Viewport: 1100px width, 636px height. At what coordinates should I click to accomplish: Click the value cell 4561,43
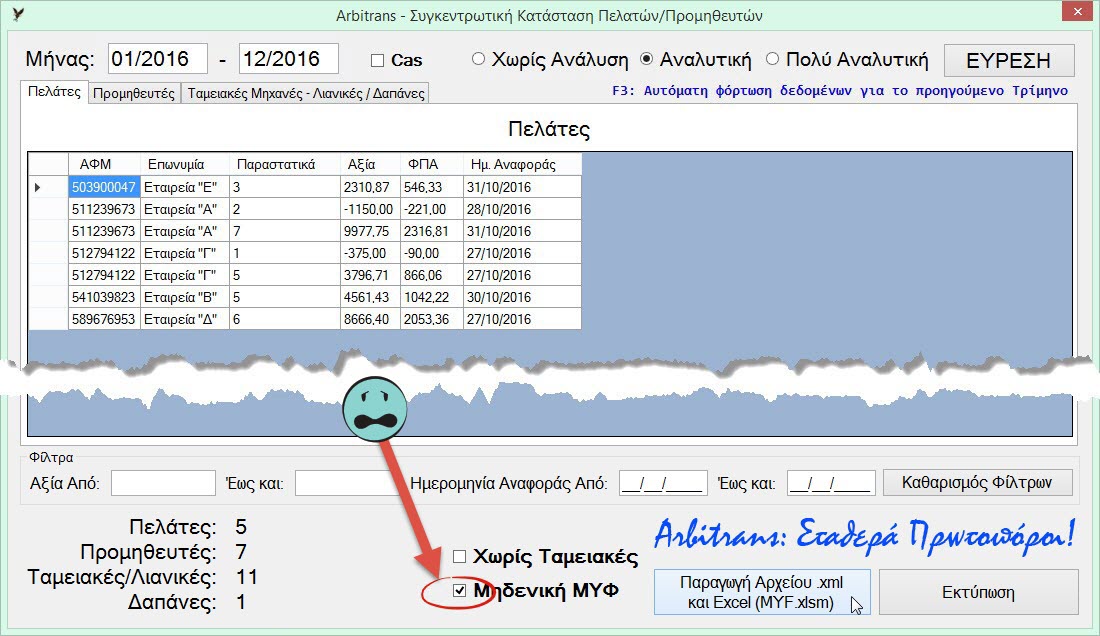pyautogui.click(x=370, y=297)
